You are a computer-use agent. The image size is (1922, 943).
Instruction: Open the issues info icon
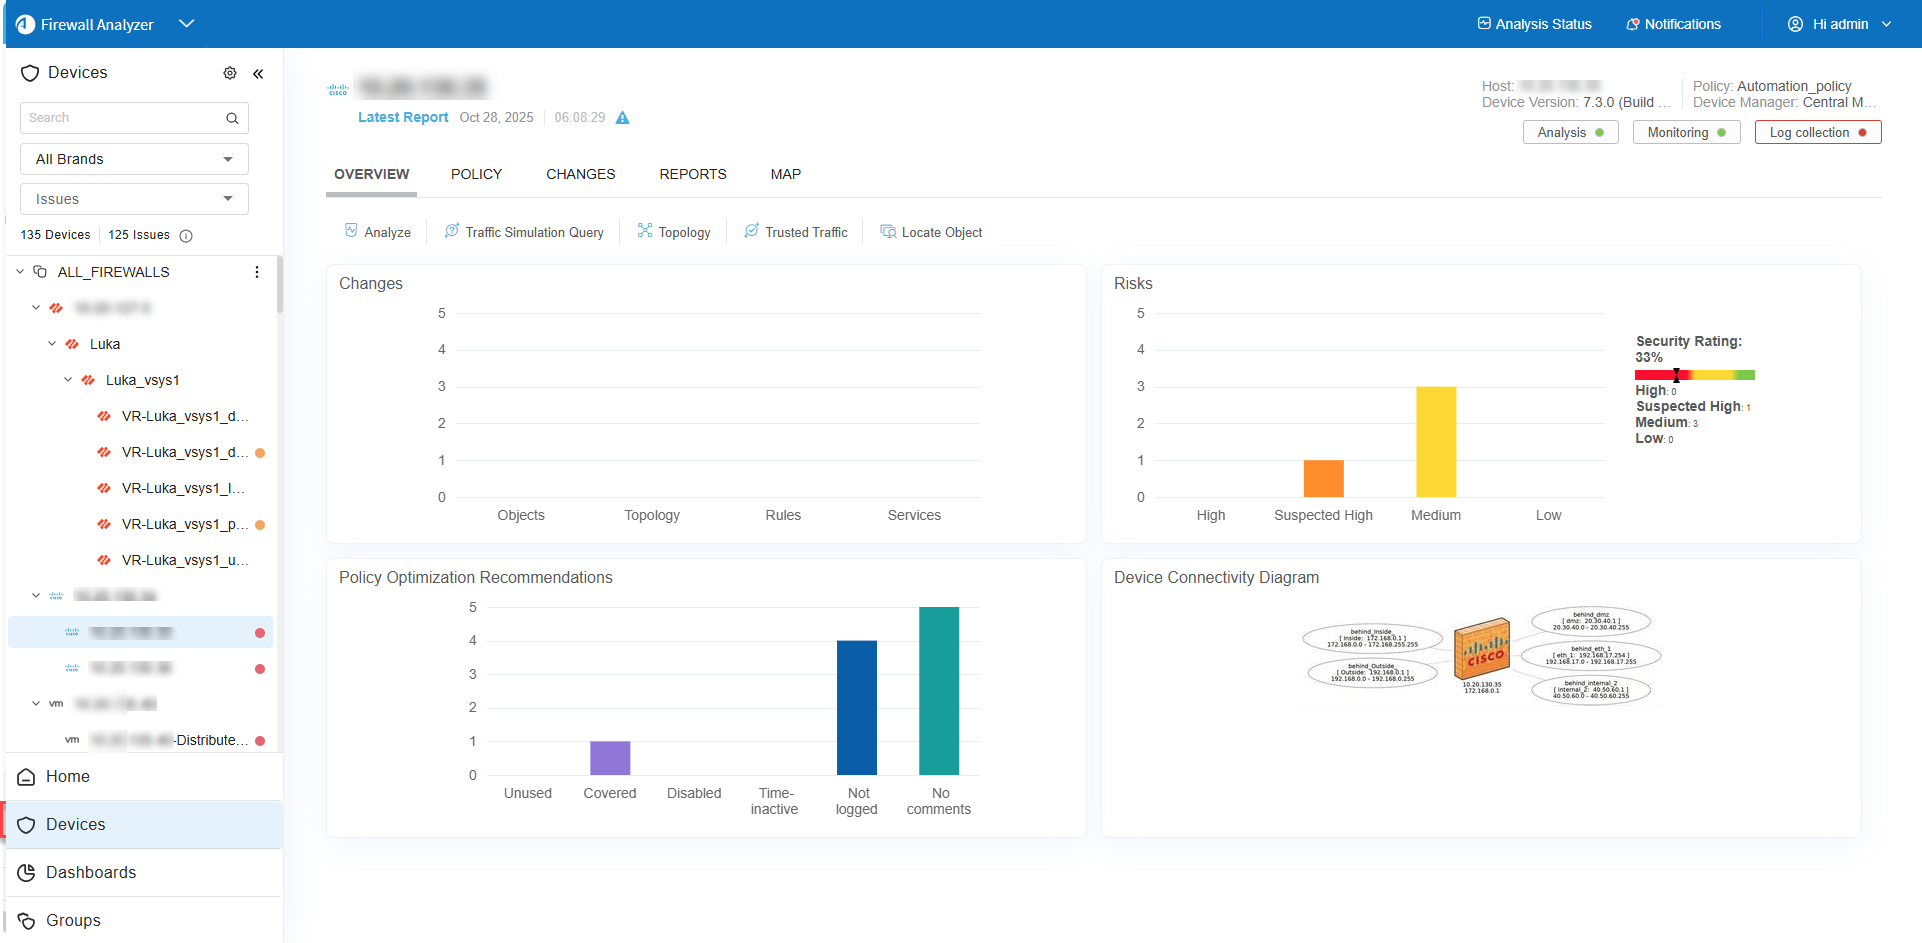point(186,236)
